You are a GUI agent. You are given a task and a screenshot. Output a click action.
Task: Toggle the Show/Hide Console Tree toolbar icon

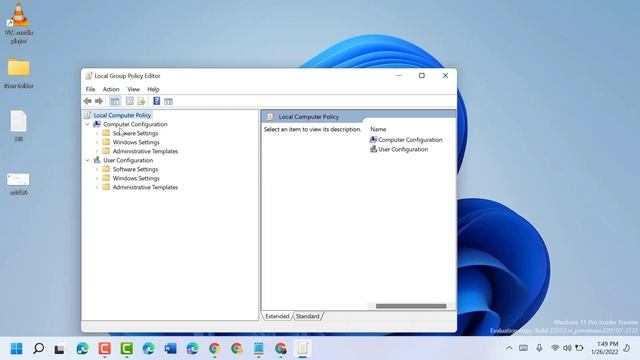pos(115,101)
